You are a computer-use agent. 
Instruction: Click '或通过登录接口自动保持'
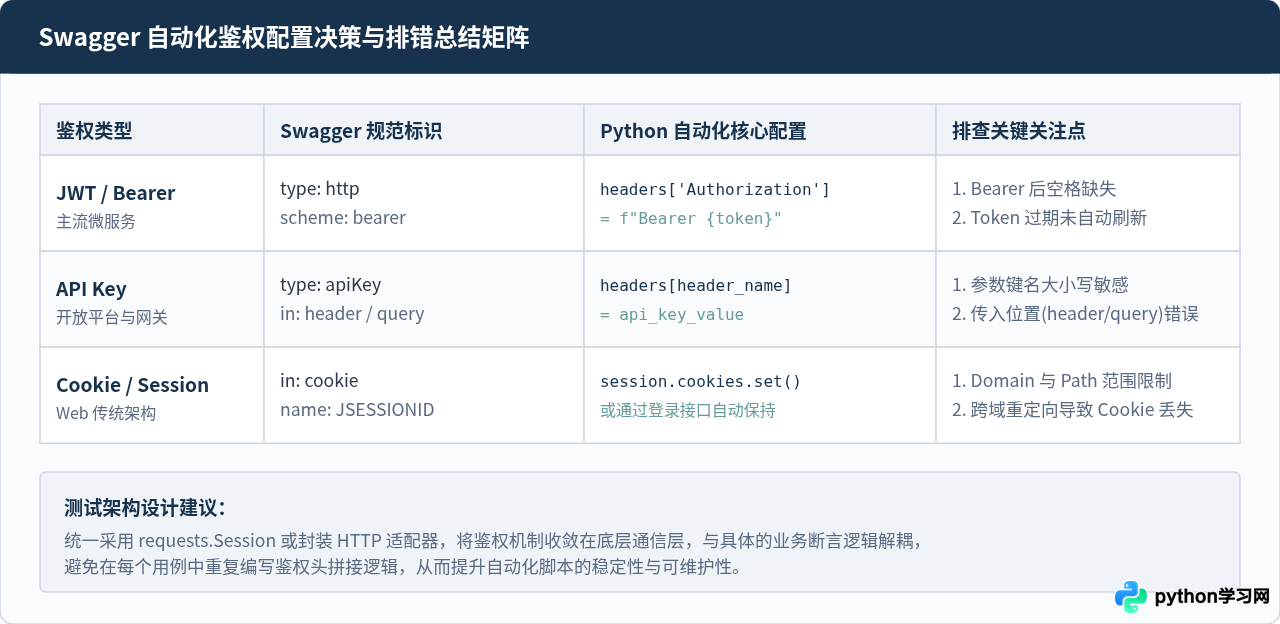click(688, 410)
